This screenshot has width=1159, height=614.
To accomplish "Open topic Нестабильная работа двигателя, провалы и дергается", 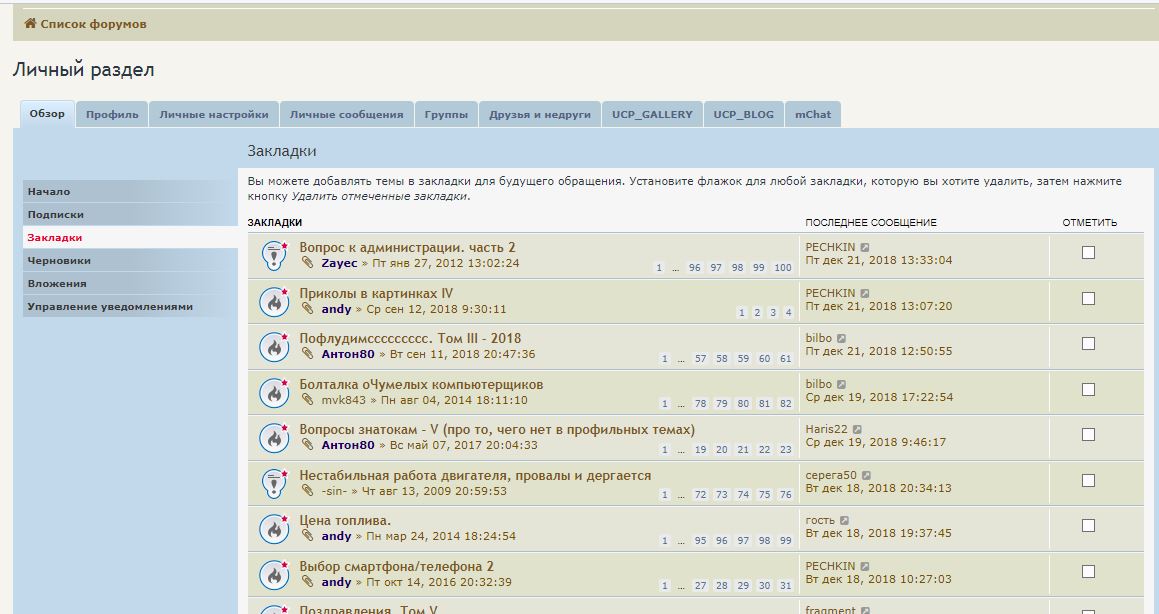I will click(475, 476).
